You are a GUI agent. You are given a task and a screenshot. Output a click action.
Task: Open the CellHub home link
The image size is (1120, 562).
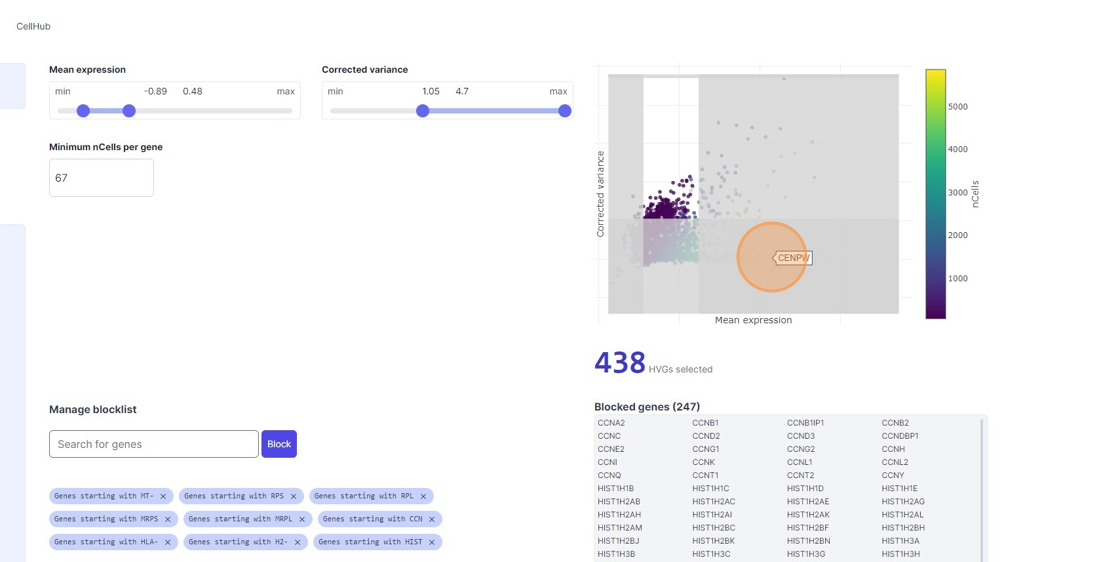[x=33, y=26]
